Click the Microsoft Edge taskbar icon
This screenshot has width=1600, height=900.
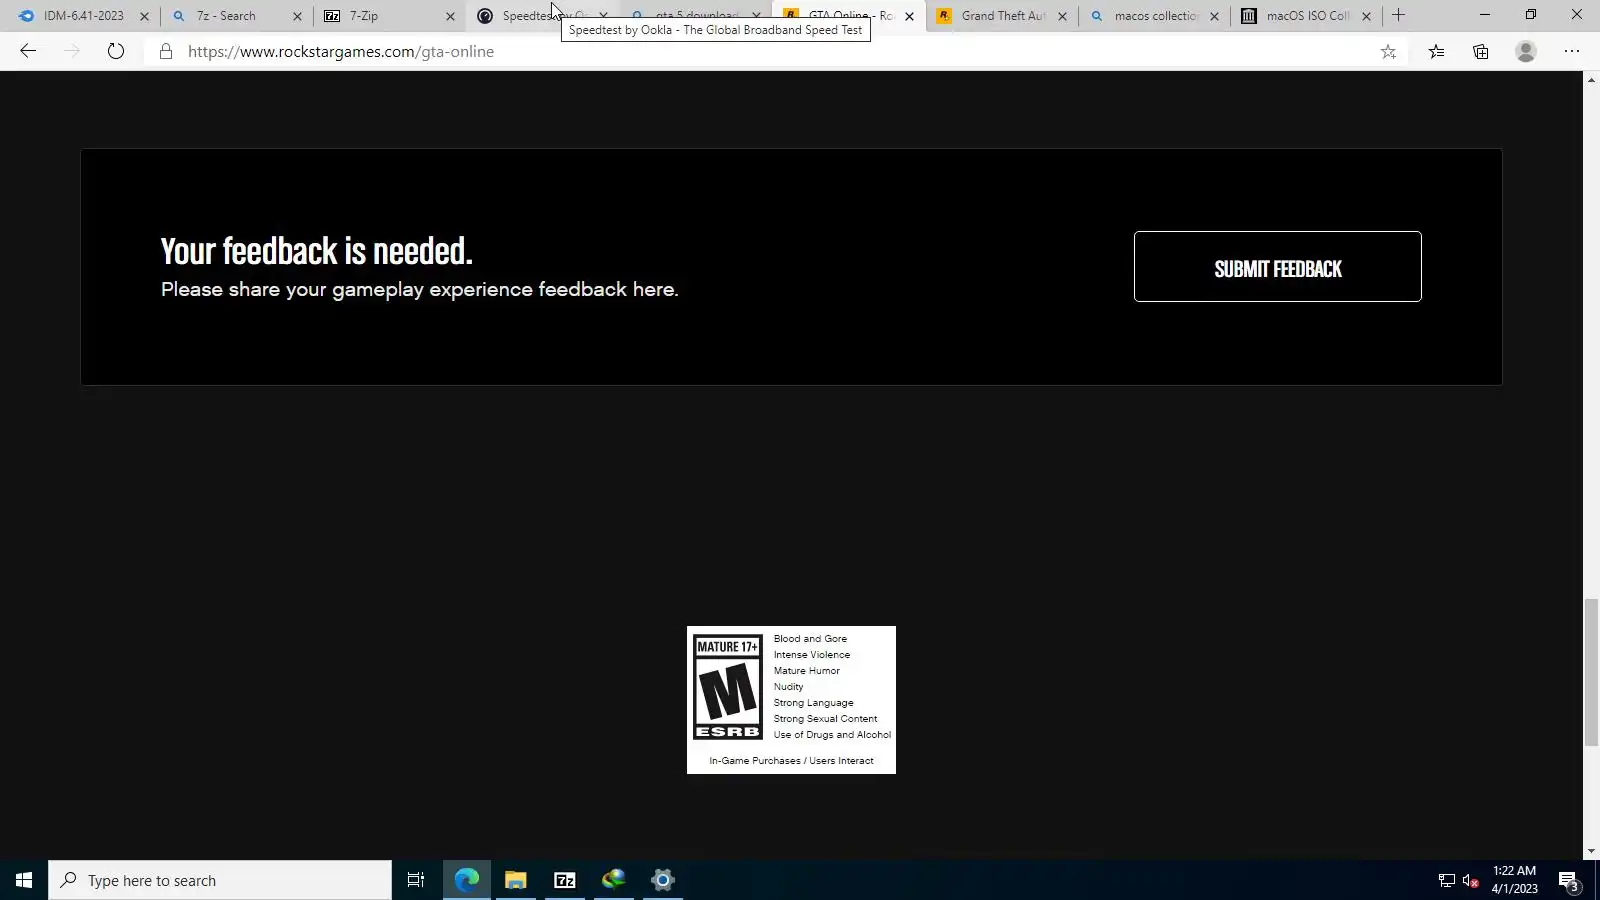[467, 880]
